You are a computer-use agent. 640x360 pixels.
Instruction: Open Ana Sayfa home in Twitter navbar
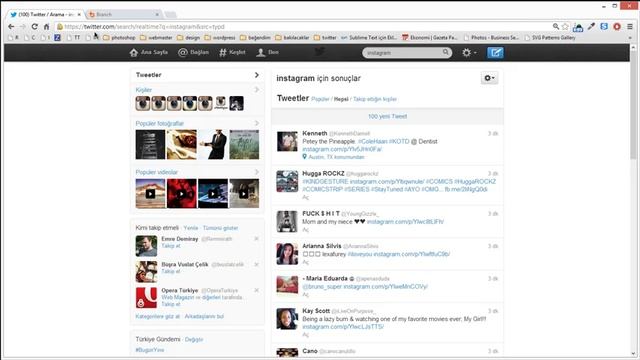click(x=149, y=52)
